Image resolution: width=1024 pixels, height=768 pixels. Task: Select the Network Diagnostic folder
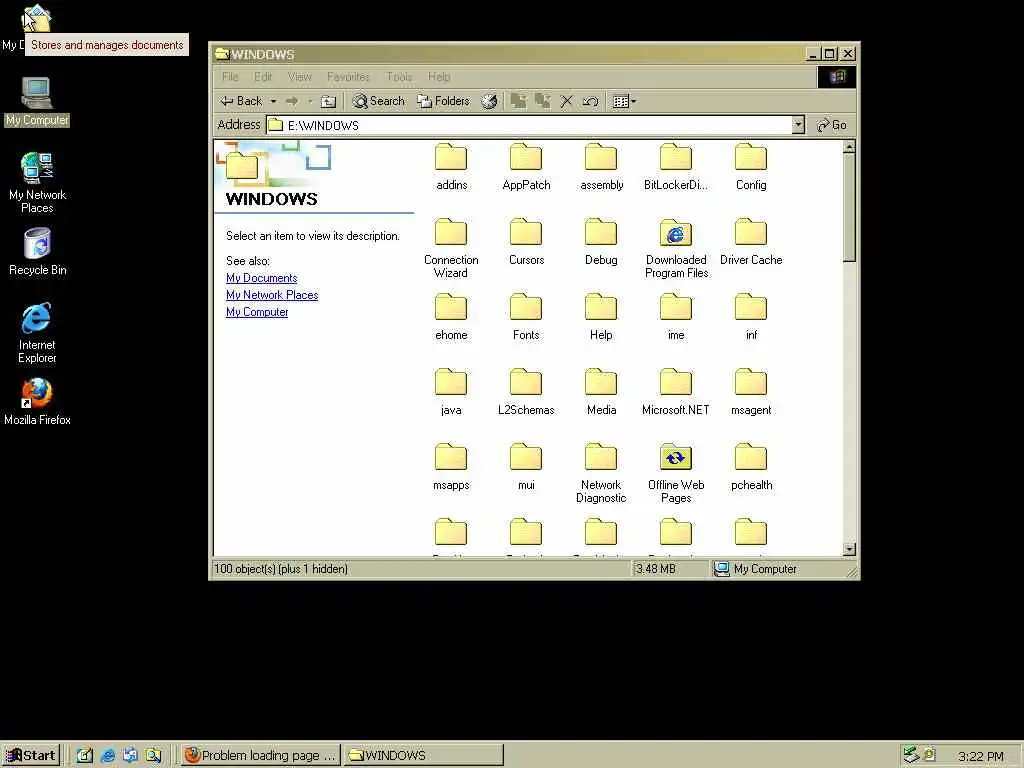pos(601,473)
